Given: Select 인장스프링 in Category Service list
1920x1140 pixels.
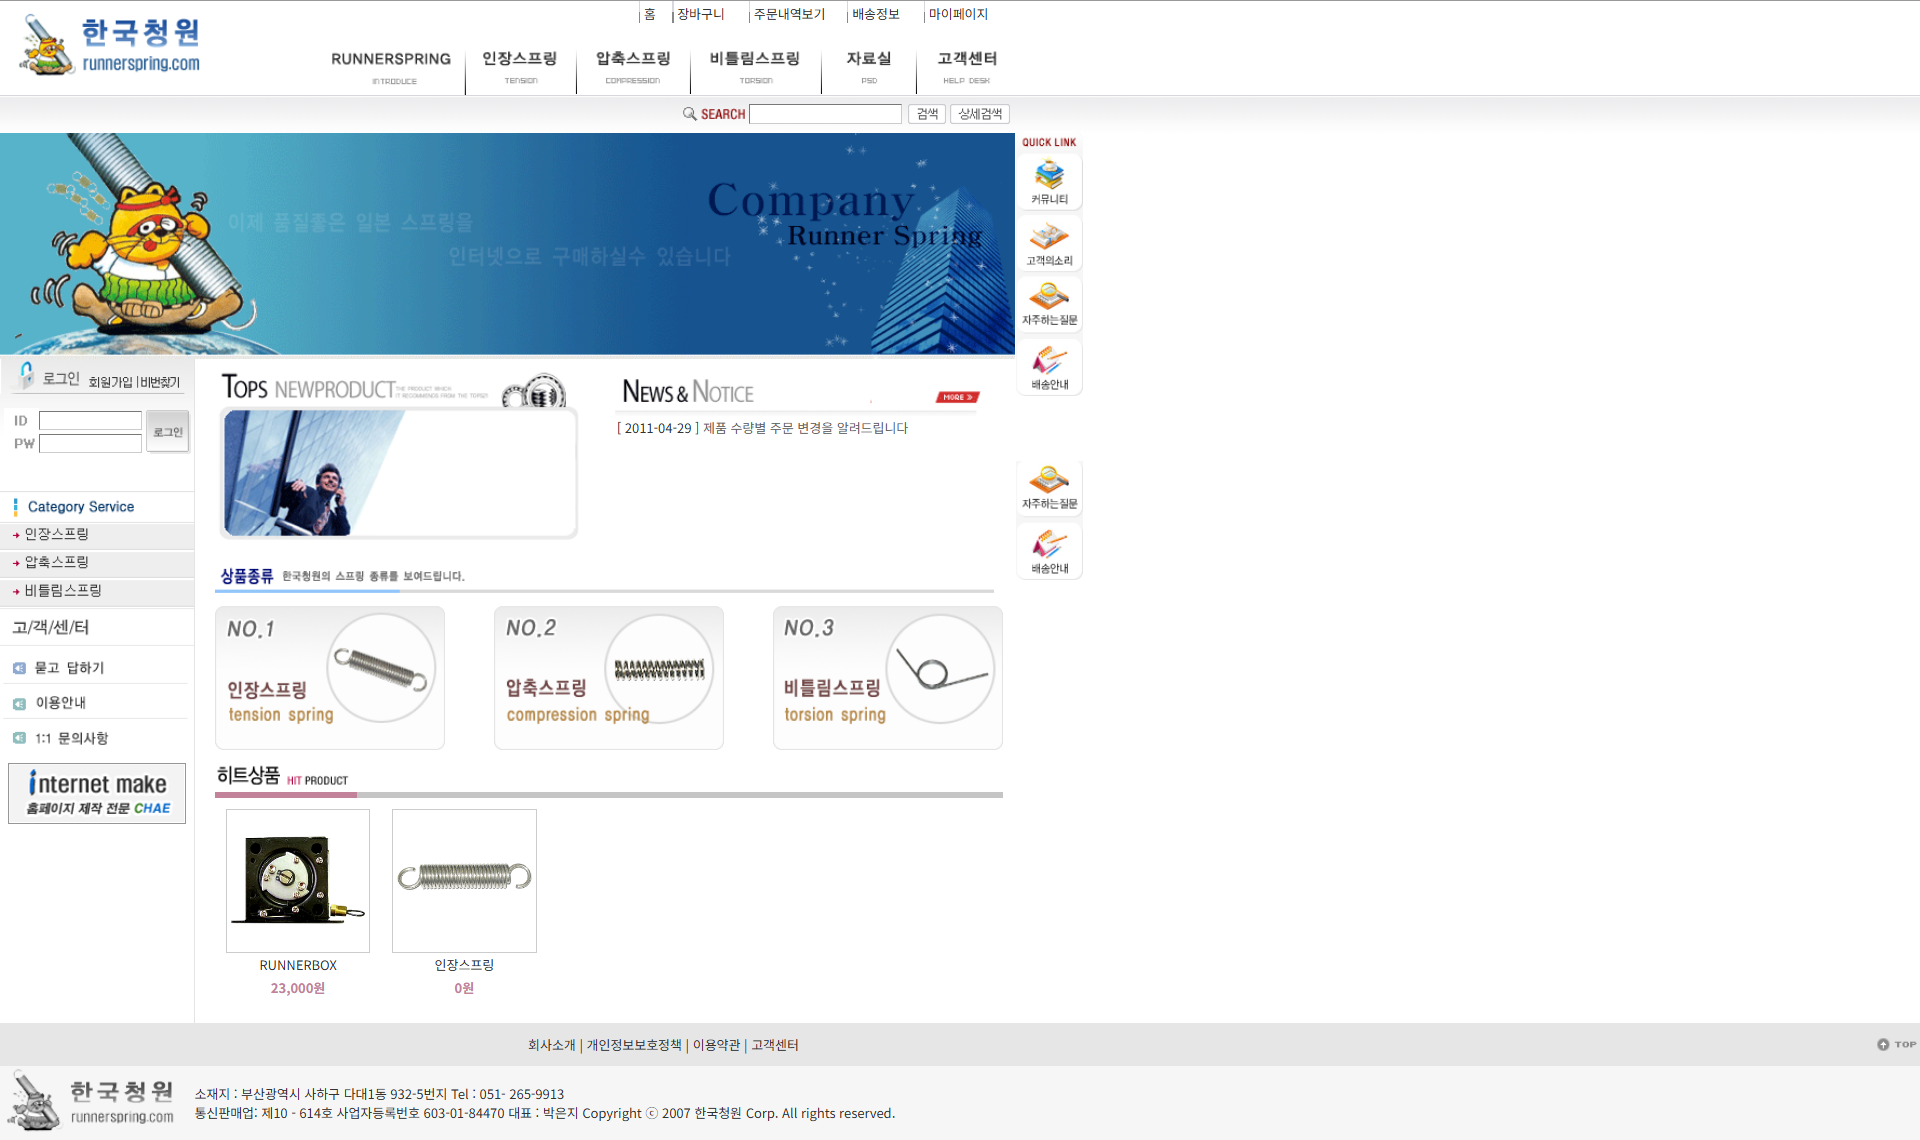Looking at the screenshot, I should tap(57, 535).
